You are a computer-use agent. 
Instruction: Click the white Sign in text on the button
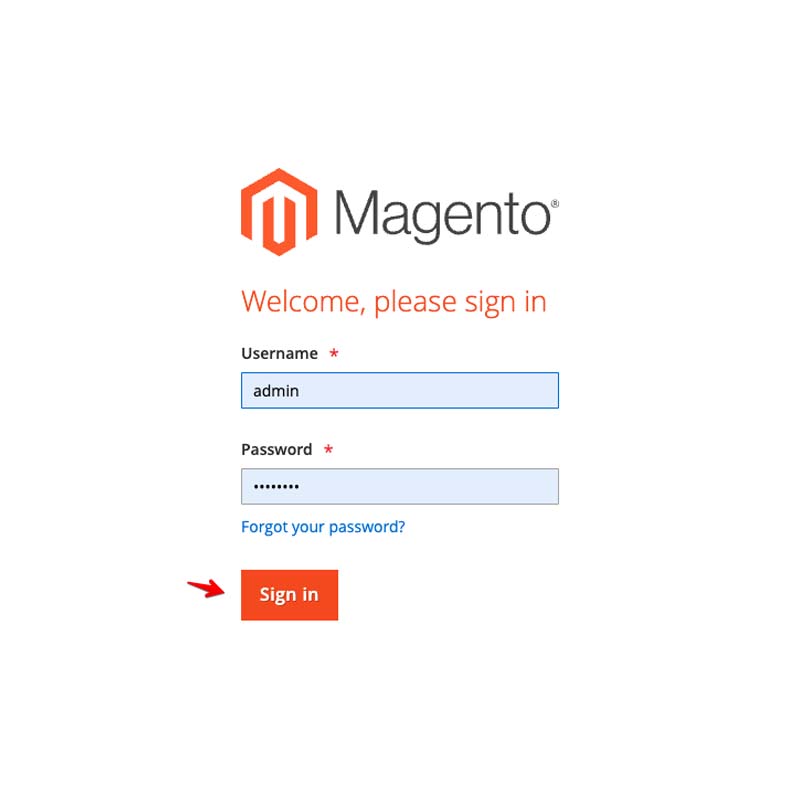(x=289, y=595)
